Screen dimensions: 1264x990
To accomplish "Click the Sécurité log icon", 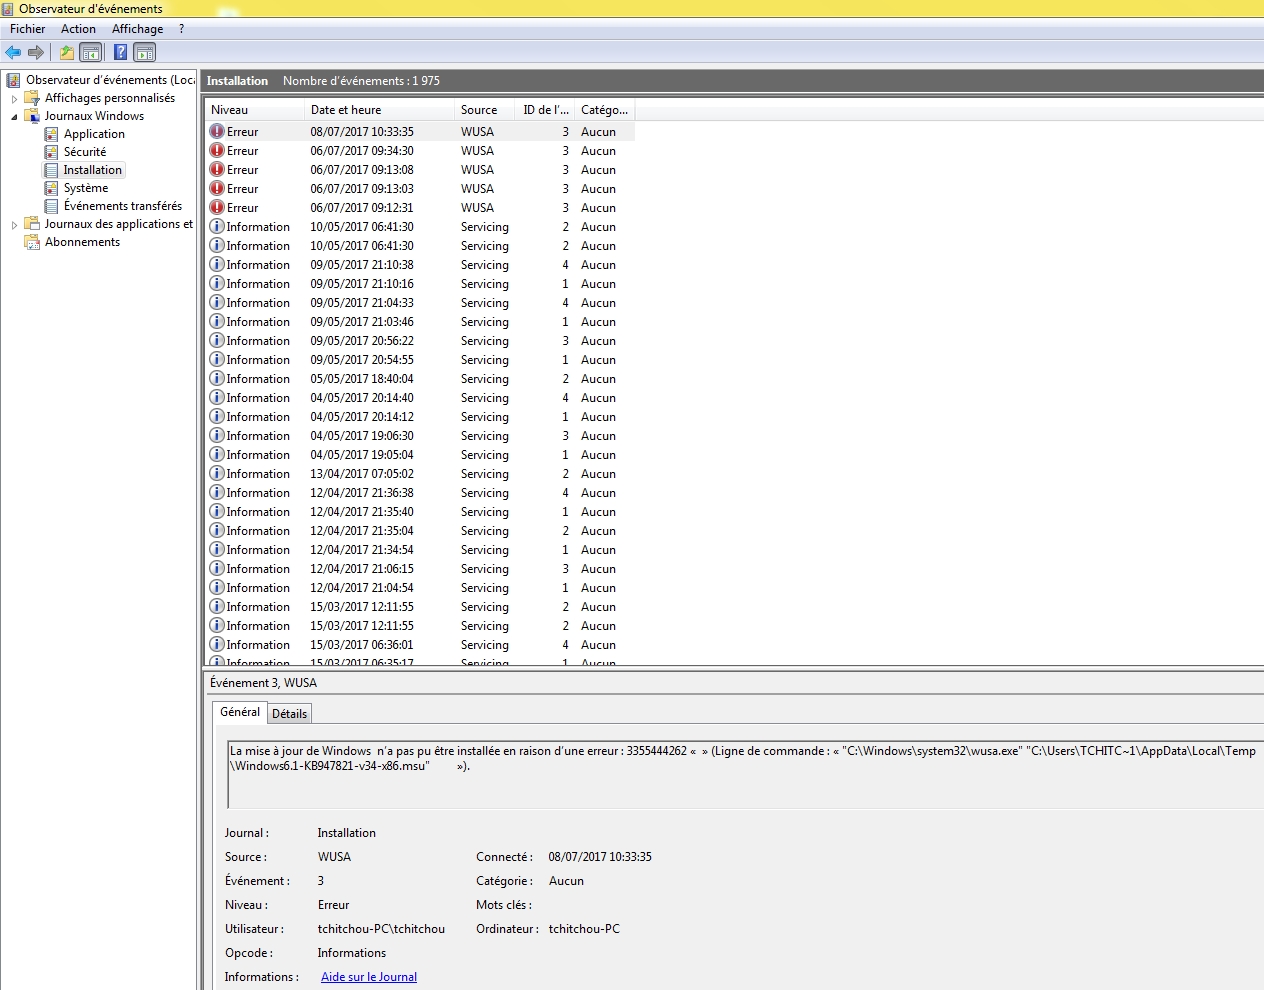I will point(51,152).
